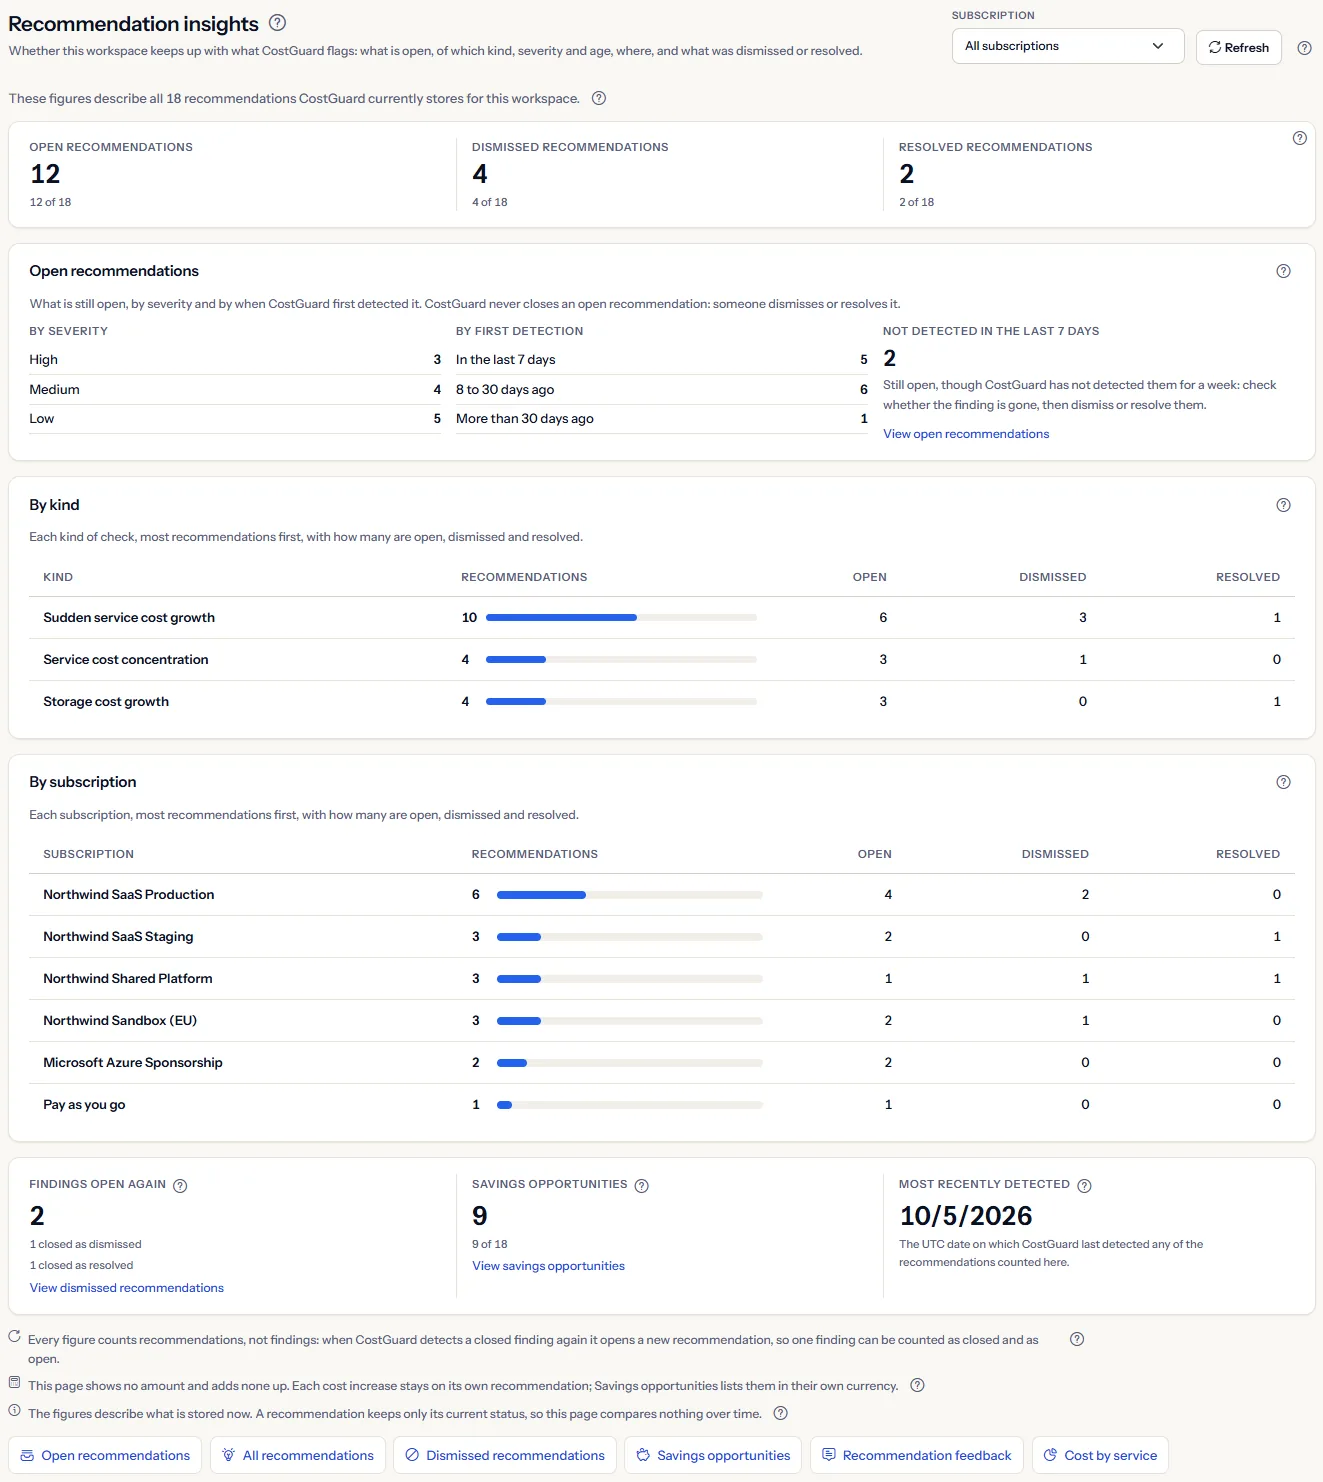Select the 'Sudden service cost growth' row label
Viewport: 1323px width, 1482px height.
[129, 618]
